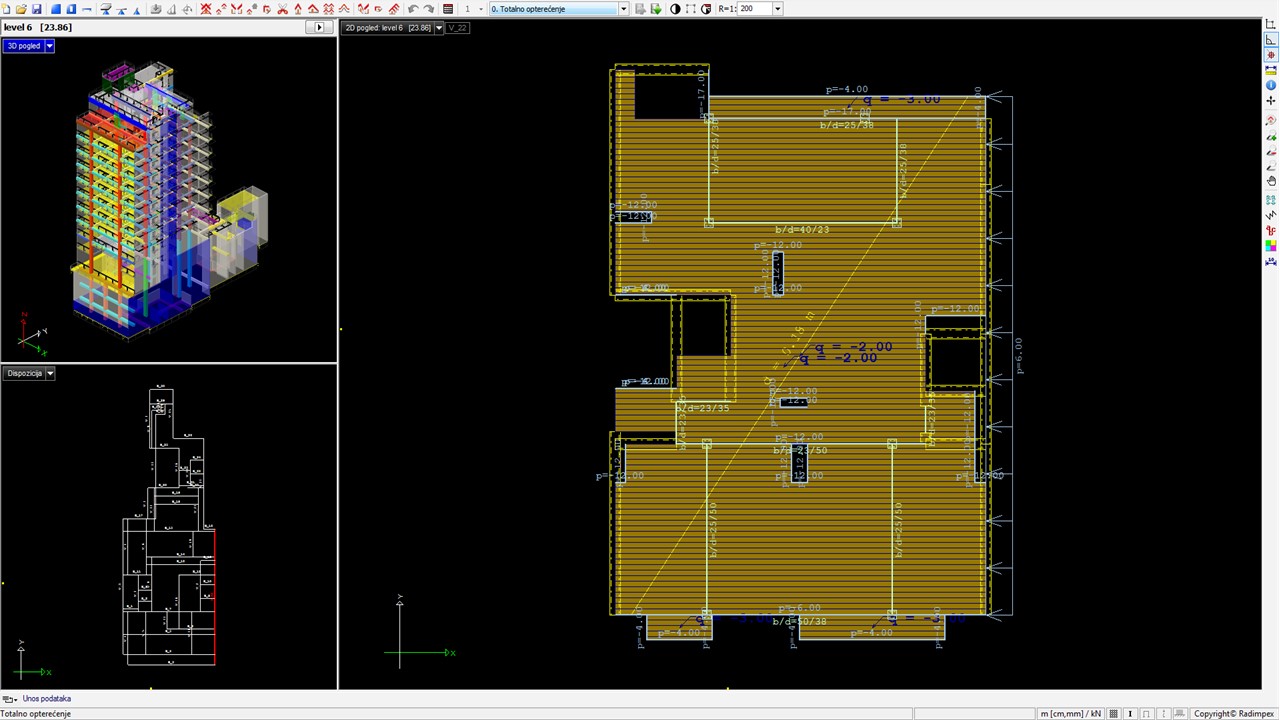The height and width of the screenshot is (720, 1280).
Task: Toggle the bold I icon in status bar
Action: tap(1130, 714)
